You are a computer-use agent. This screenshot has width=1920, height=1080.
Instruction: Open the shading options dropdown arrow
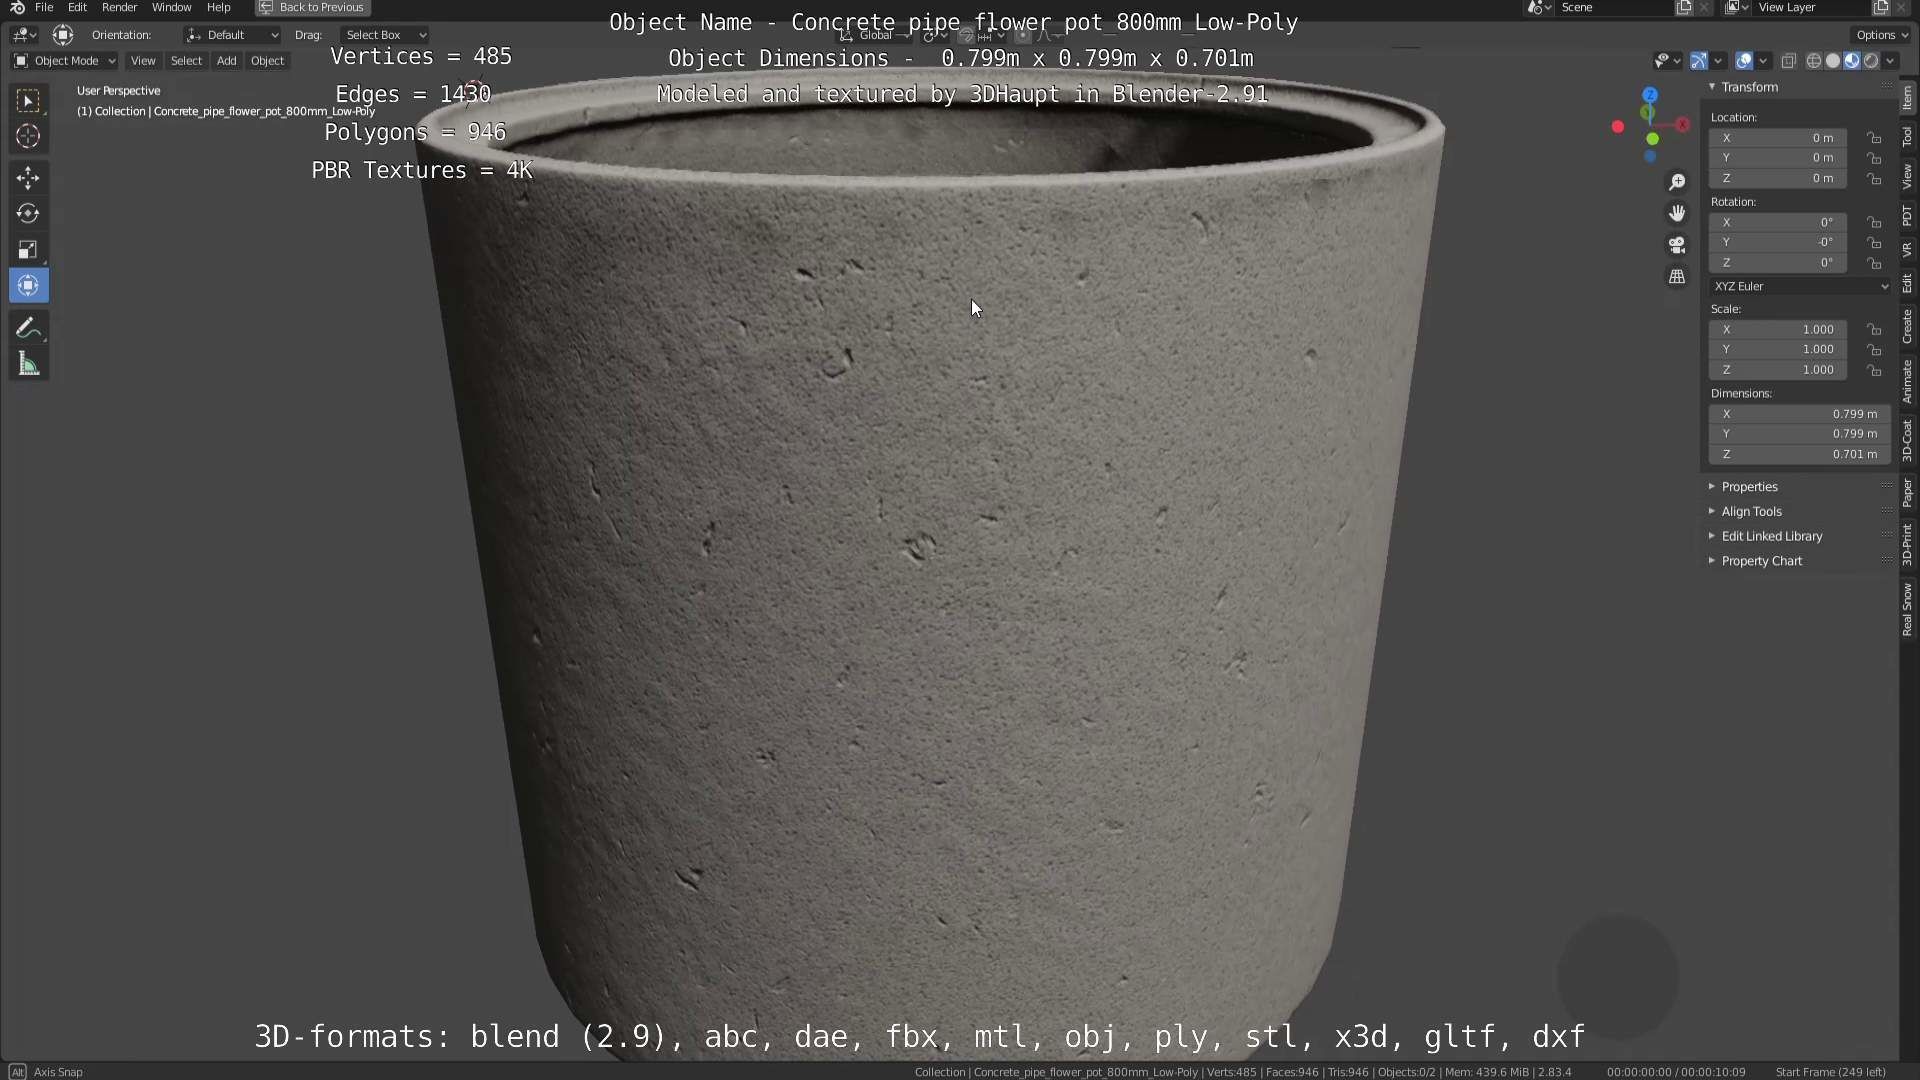click(x=1890, y=61)
